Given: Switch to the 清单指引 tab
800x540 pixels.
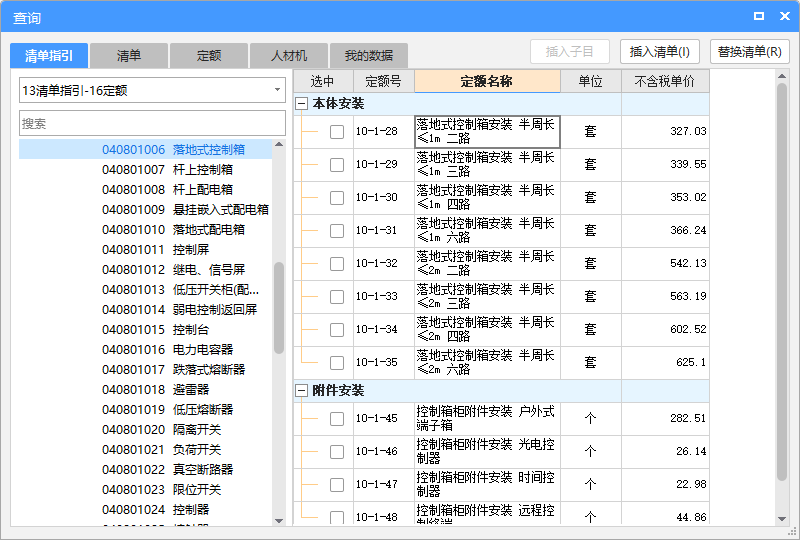Looking at the screenshot, I should pyautogui.click(x=49, y=56).
